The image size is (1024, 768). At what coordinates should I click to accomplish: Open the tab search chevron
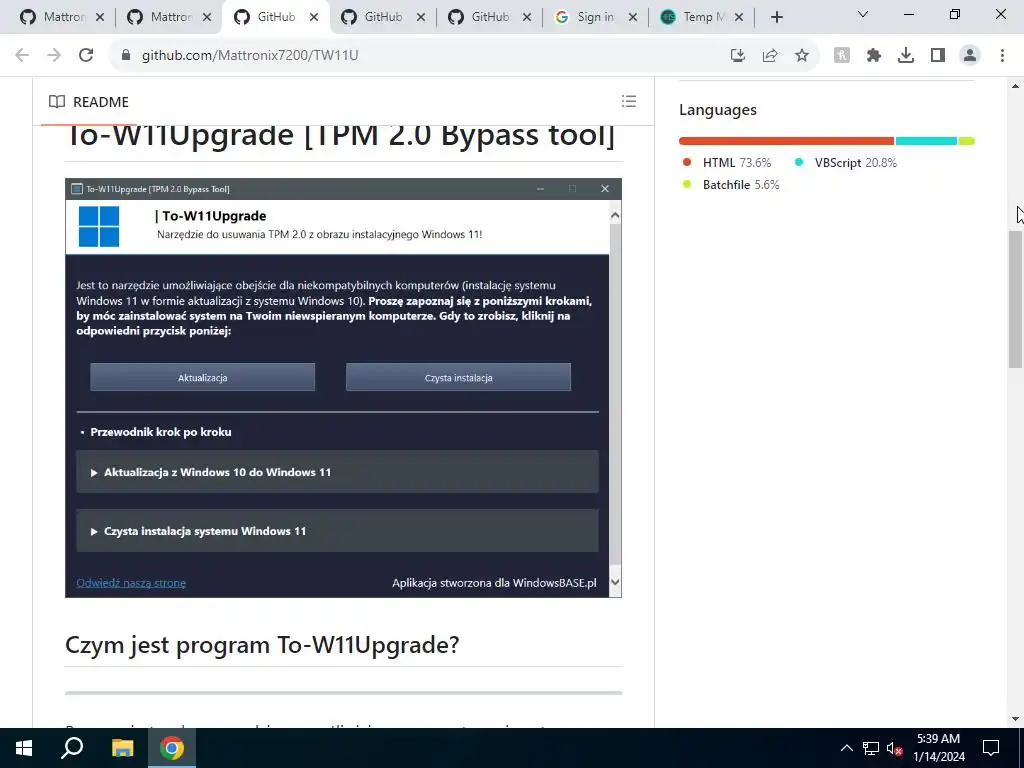click(x=863, y=14)
